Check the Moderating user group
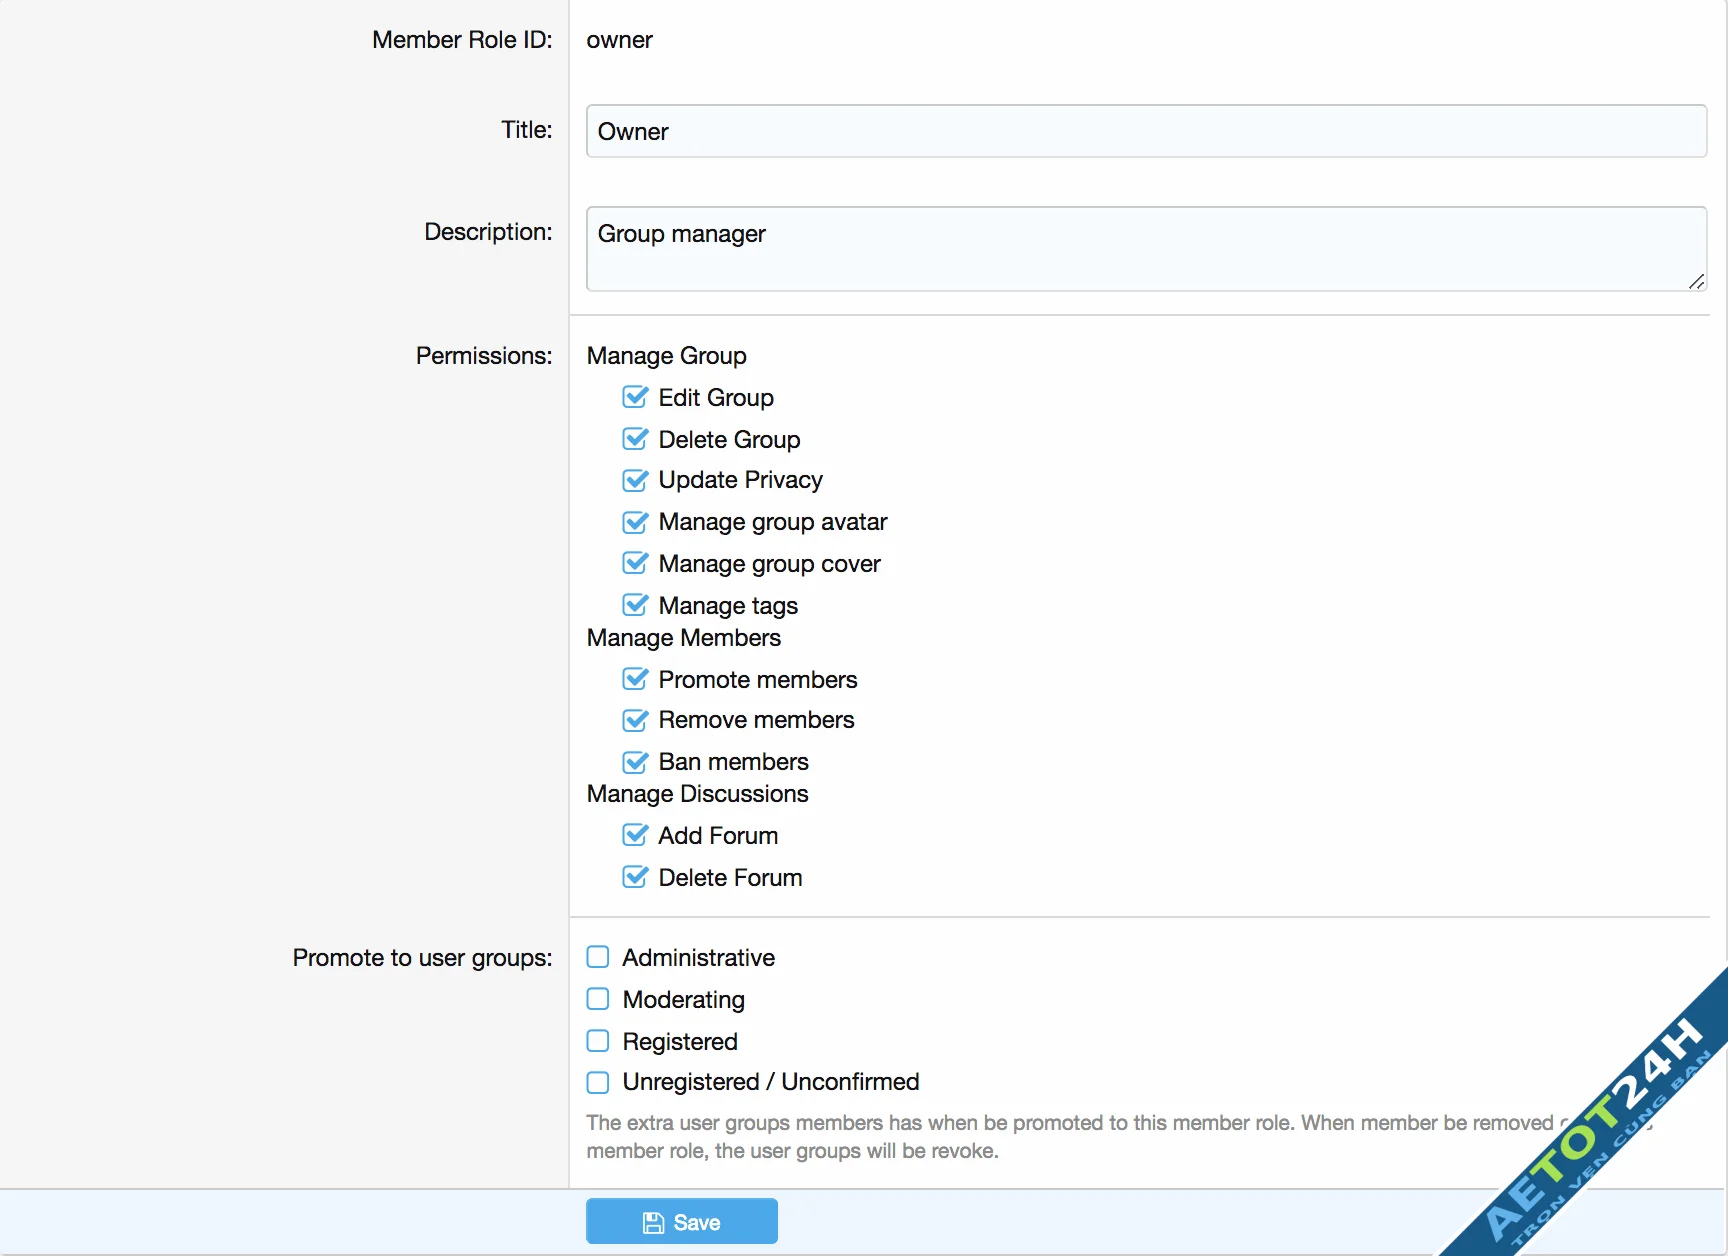The image size is (1728, 1256). pyautogui.click(x=598, y=999)
